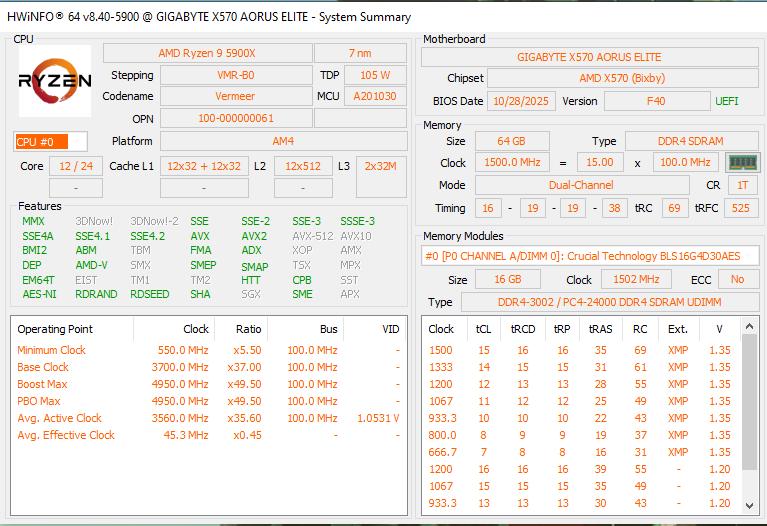
Task: Click the 1.0531 V VID value
Action: point(378,418)
